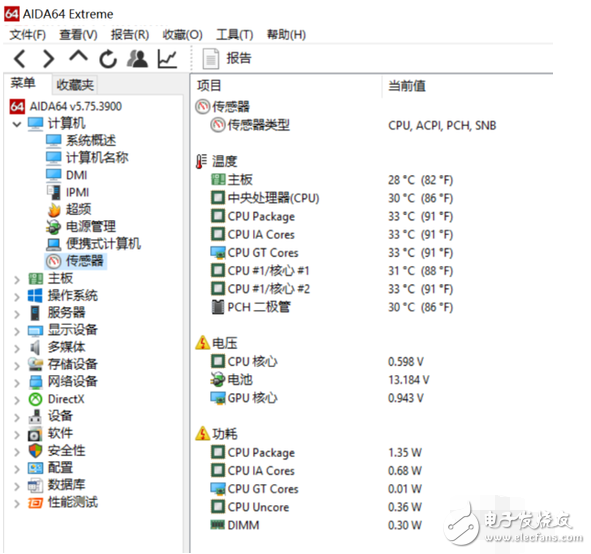This screenshot has width=591, height=554.
Task: Open the 收藏(O) menu
Action: pos(182,35)
